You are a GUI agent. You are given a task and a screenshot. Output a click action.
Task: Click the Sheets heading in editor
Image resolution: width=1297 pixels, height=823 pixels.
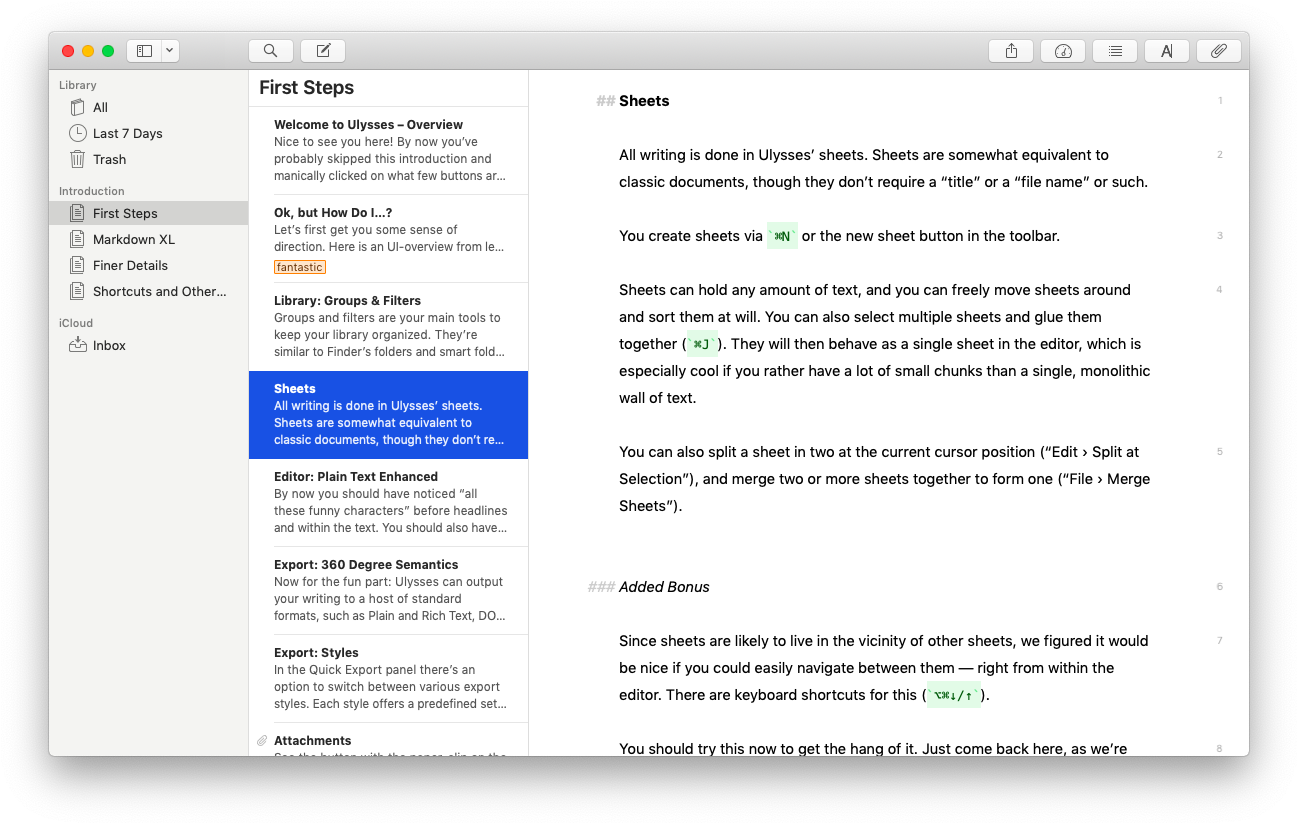pyautogui.click(x=644, y=101)
